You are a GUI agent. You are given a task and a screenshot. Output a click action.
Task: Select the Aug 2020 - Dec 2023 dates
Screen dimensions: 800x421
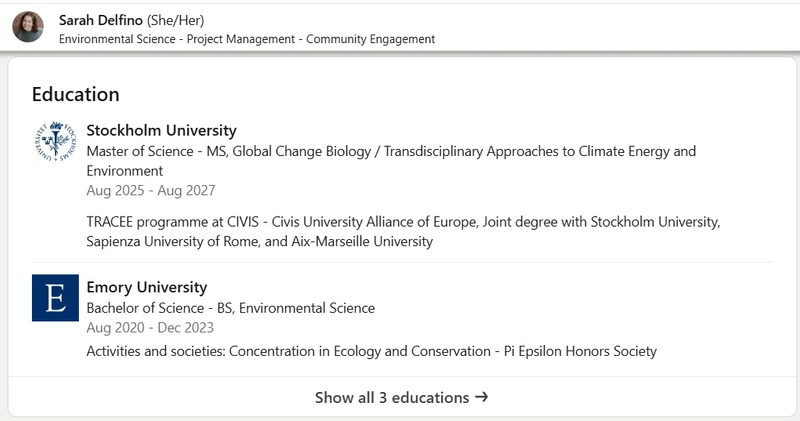click(x=150, y=328)
